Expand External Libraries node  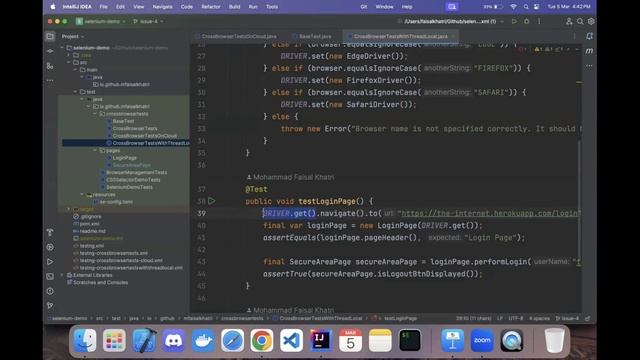62,275
